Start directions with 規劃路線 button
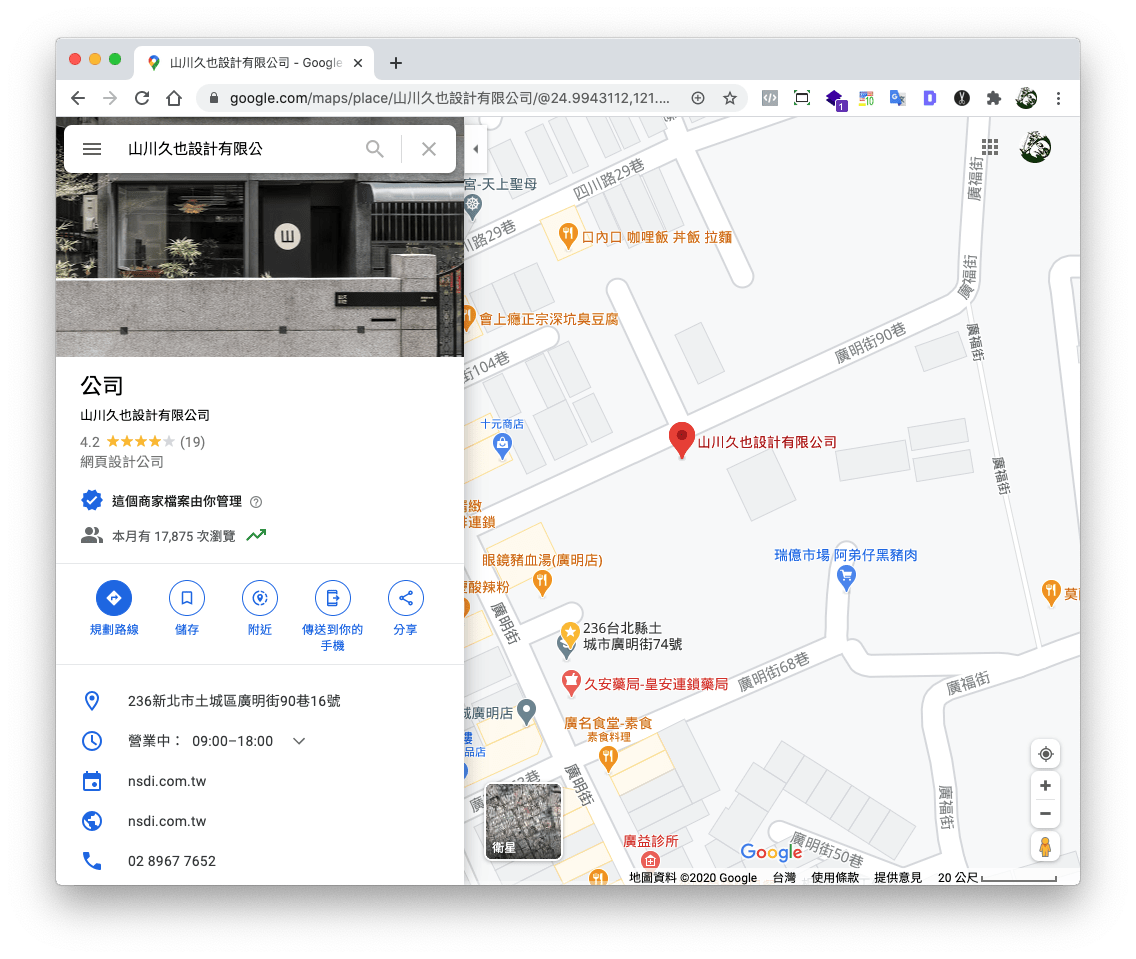The image size is (1136, 959). (x=114, y=608)
